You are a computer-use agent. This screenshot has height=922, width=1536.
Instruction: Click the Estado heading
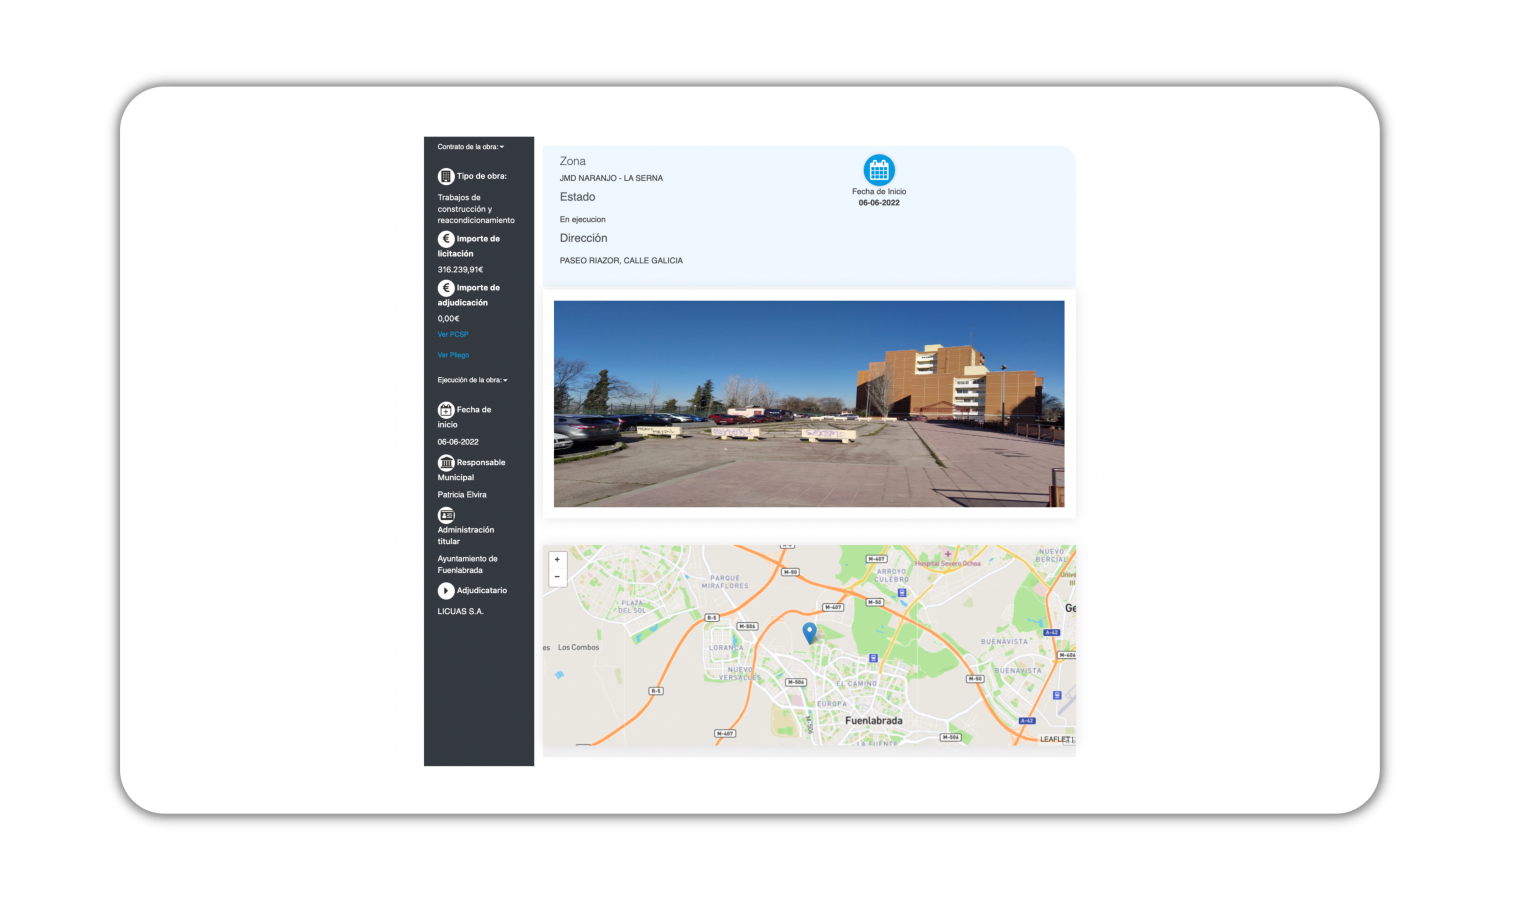[578, 197]
